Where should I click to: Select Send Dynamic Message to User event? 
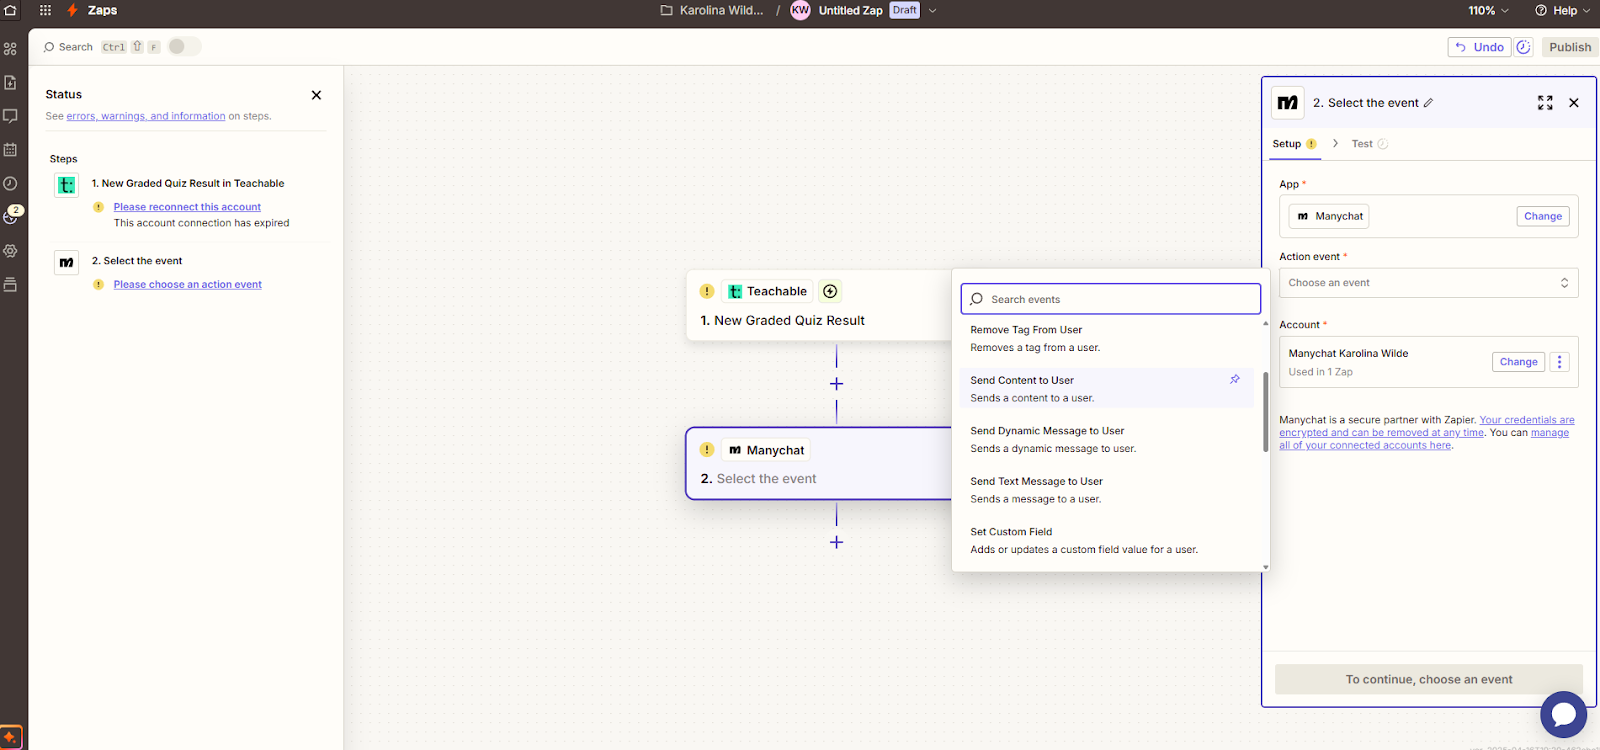[x=1107, y=439]
